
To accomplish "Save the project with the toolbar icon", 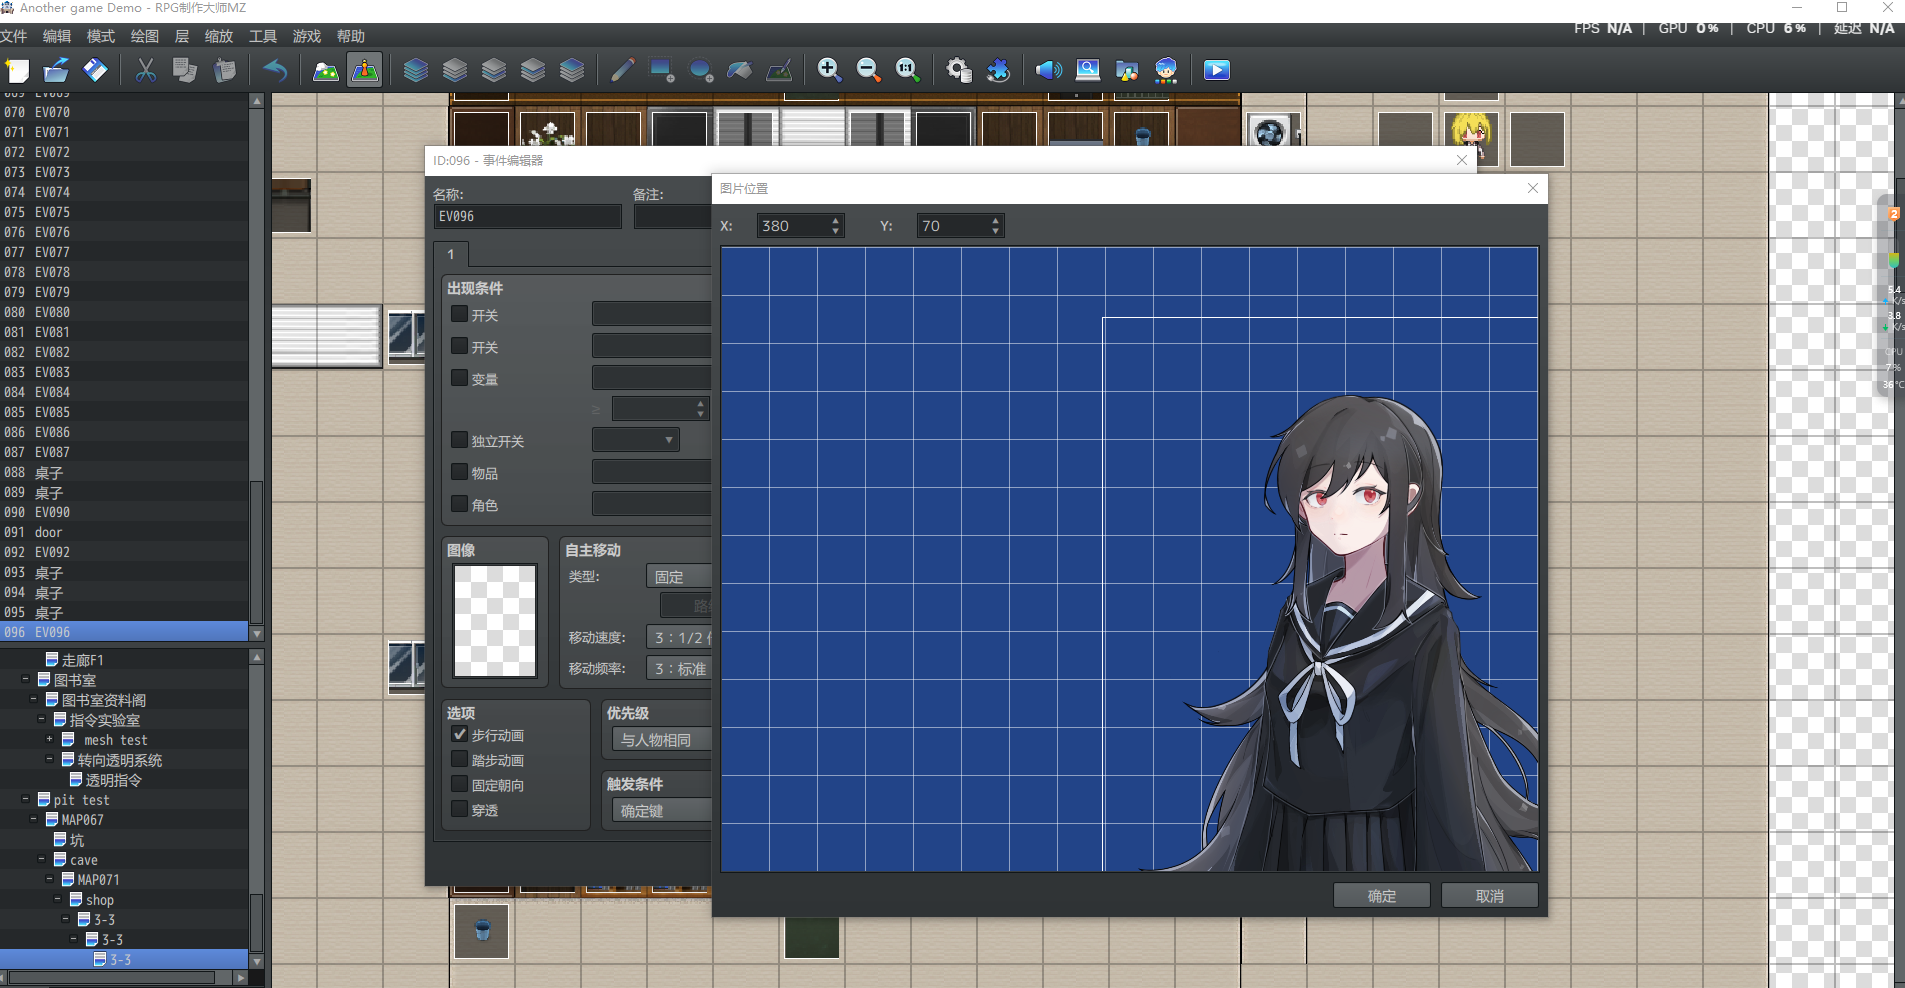I will click(x=95, y=70).
